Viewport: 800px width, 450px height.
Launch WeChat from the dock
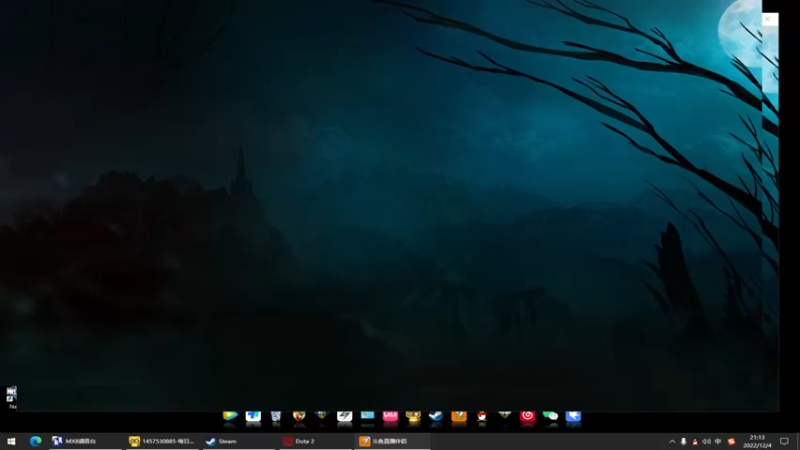pyautogui.click(x=551, y=416)
